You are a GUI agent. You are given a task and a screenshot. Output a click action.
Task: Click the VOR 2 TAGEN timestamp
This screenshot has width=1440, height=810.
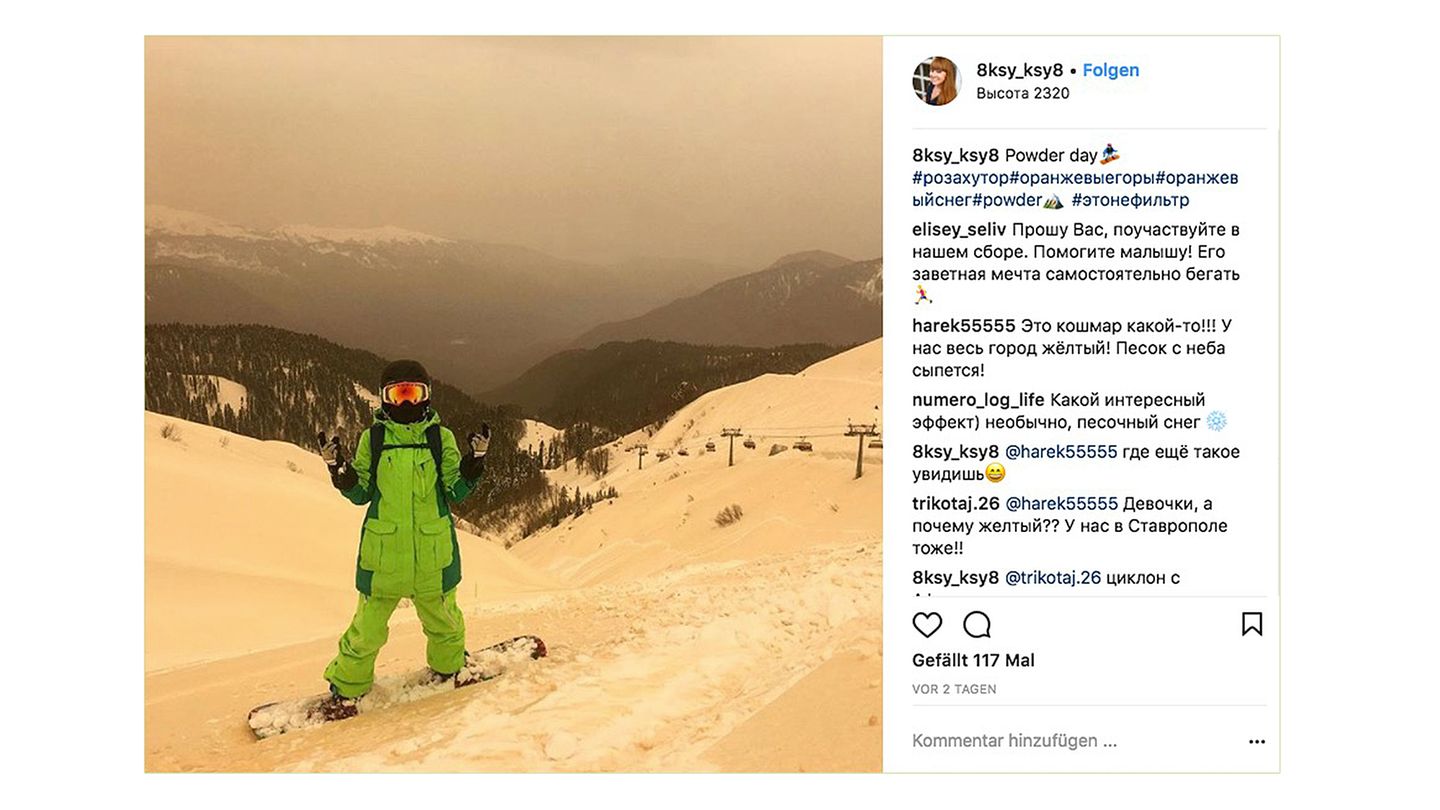pyautogui.click(x=954, y=690)
